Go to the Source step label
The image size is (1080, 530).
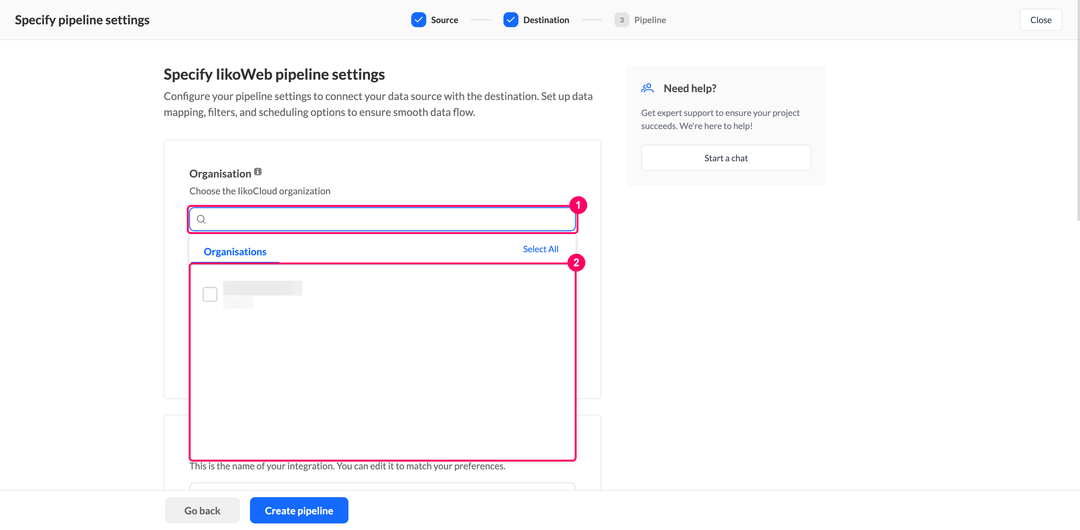444,20
